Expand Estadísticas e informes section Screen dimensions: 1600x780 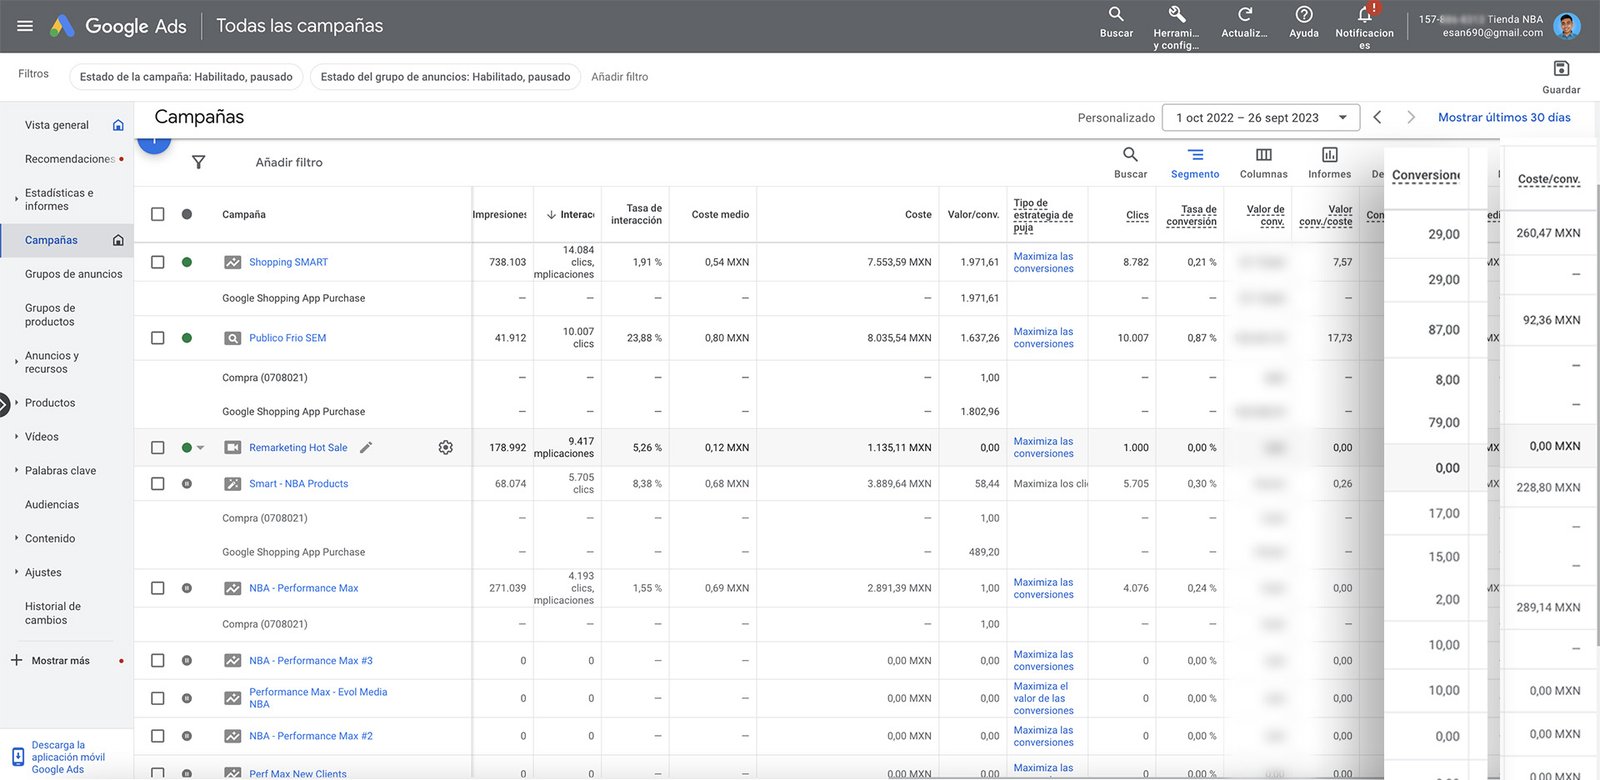(x=16, y=199)
